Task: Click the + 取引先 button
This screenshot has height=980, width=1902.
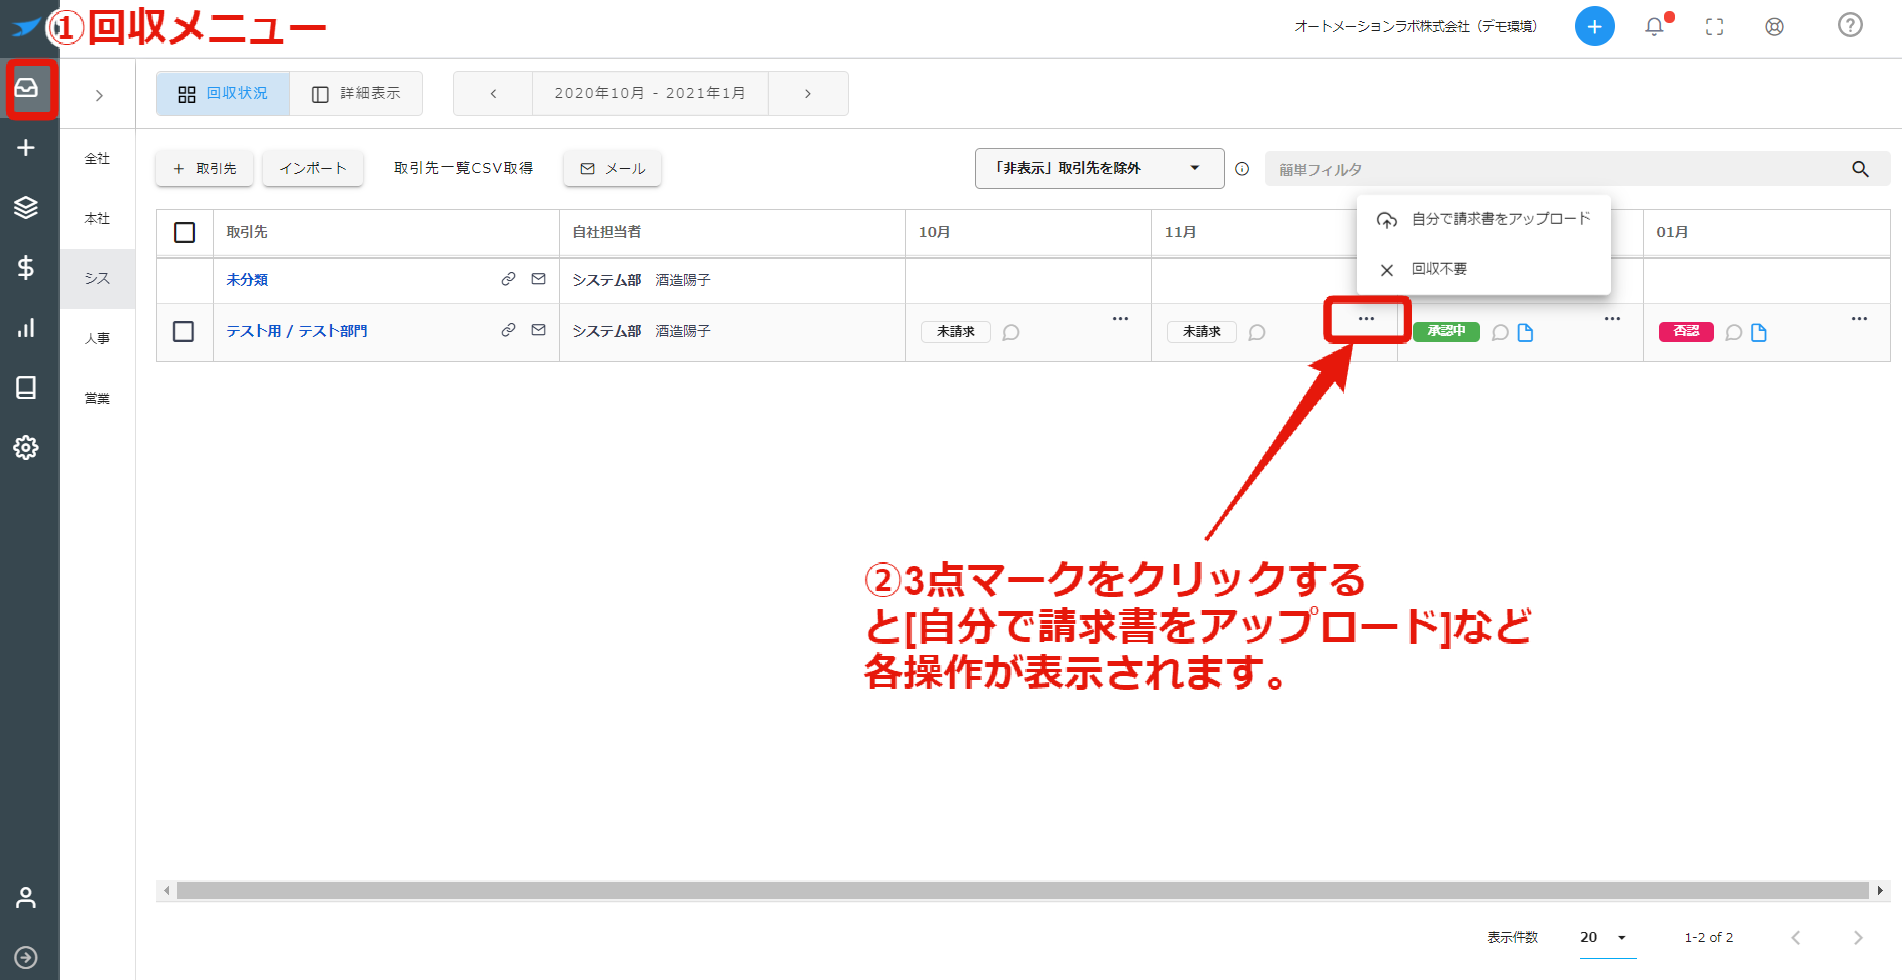Action: 205,168
